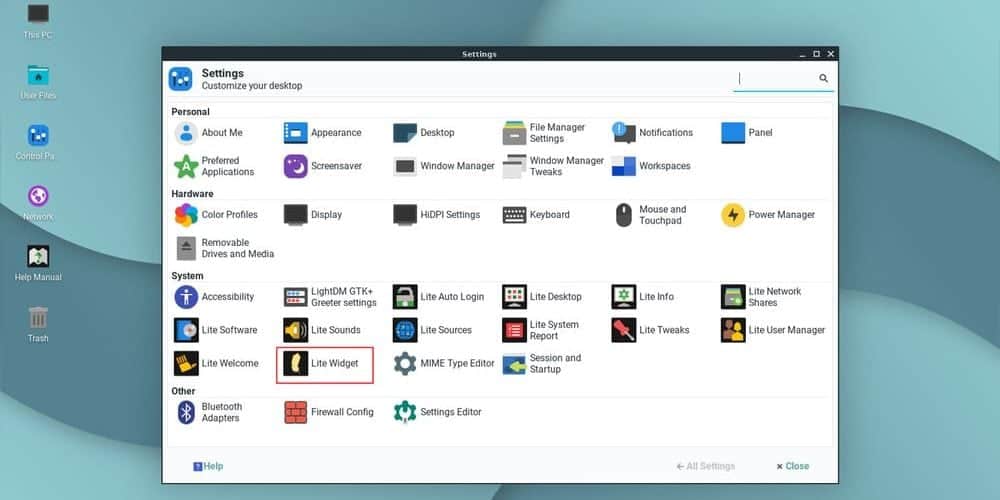Click the search magnifier icon
Image resolution: width=1000 pixels, height=500 pixels.
click(x=823, y=78)
